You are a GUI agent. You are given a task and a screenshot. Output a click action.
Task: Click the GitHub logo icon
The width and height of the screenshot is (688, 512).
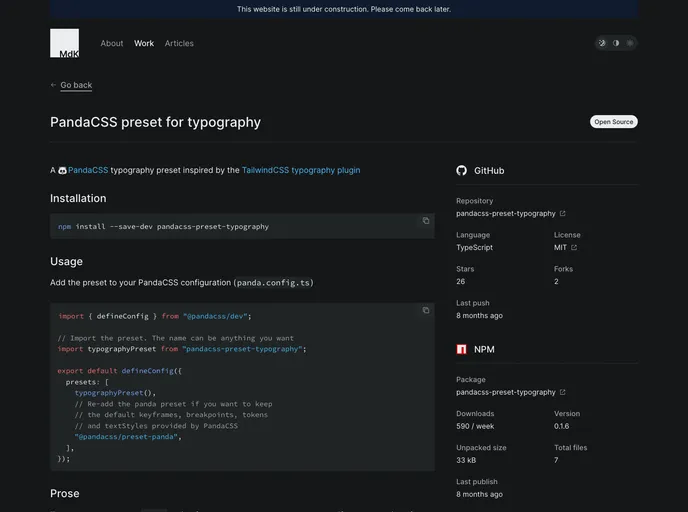(462, 171)
